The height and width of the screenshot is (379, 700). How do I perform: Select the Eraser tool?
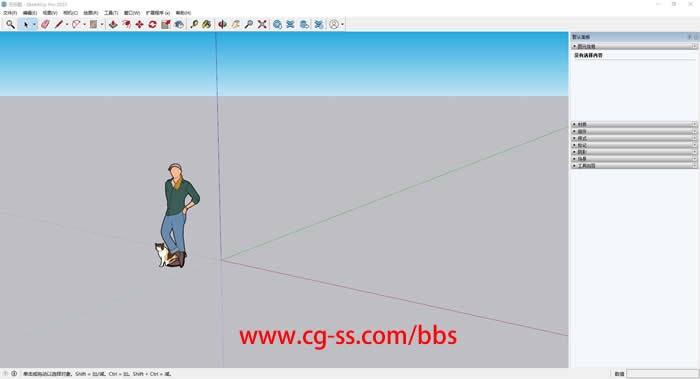click(x=45, y=25)
